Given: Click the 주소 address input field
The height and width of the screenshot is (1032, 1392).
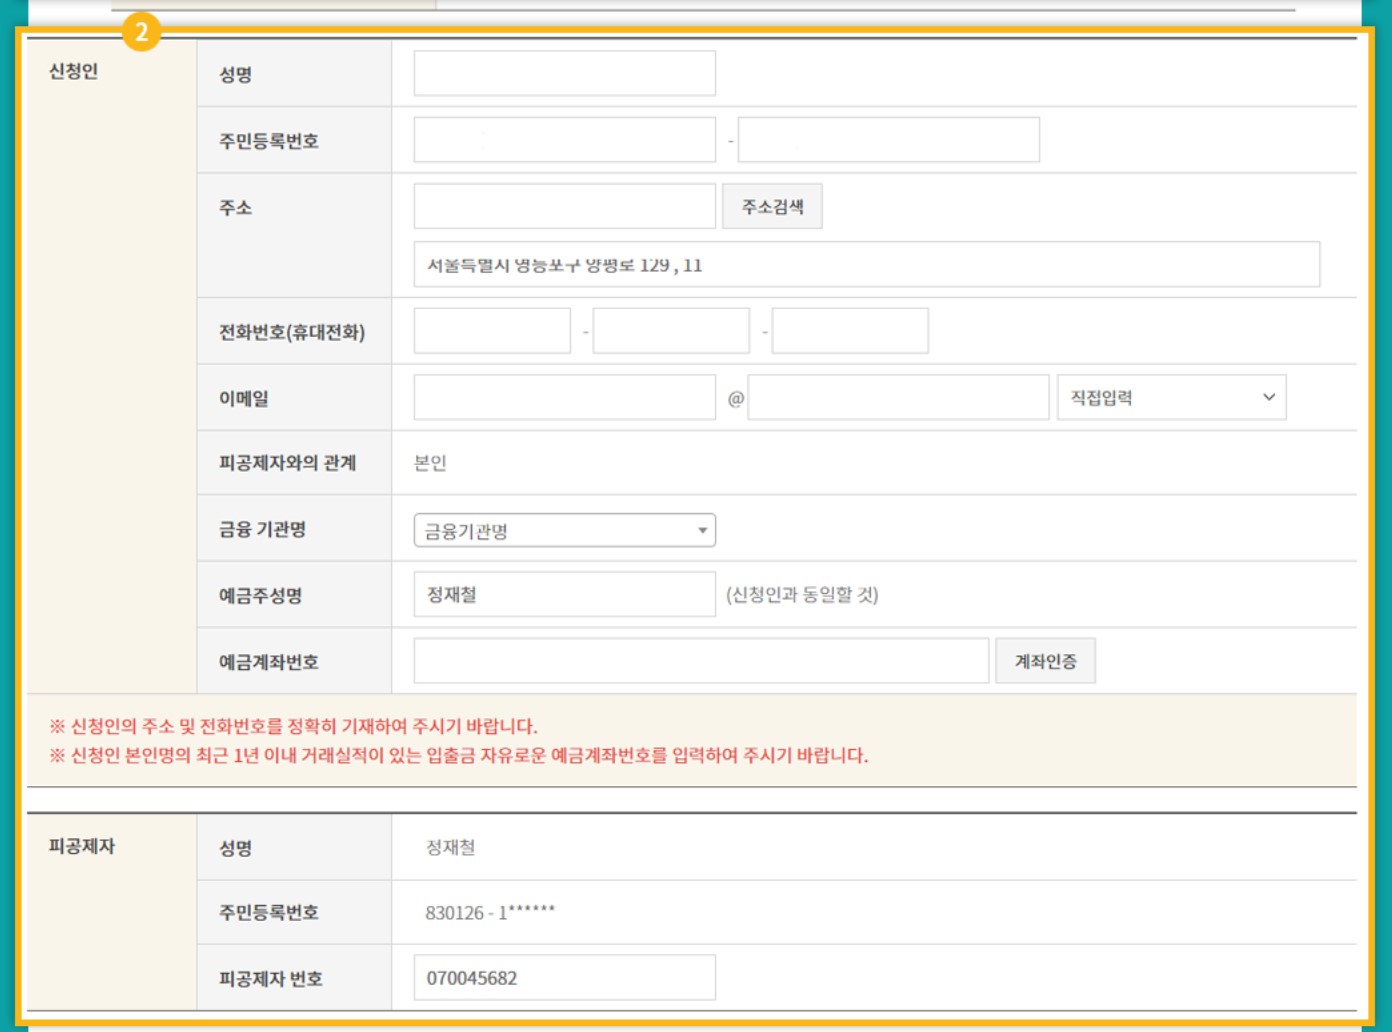Looking at the screenshot, I should point(563,205).
